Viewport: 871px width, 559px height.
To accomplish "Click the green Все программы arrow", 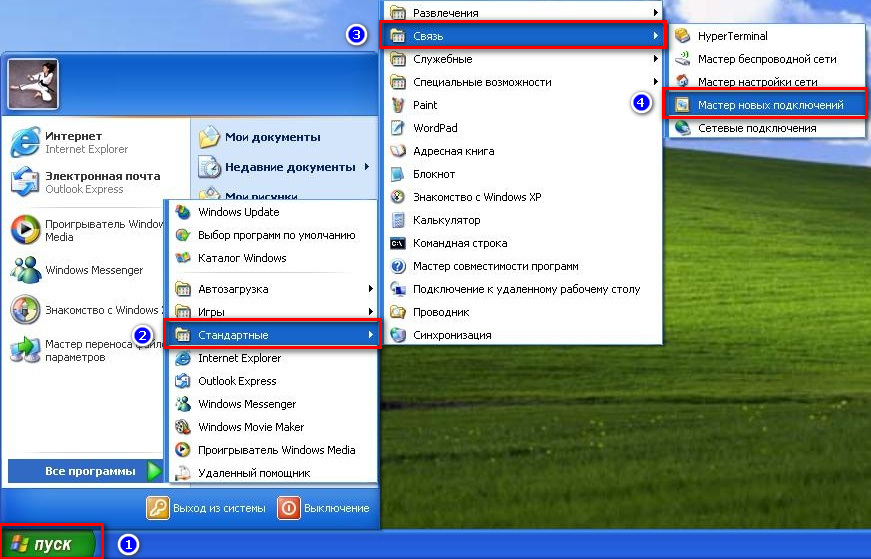I will point(154,471).
